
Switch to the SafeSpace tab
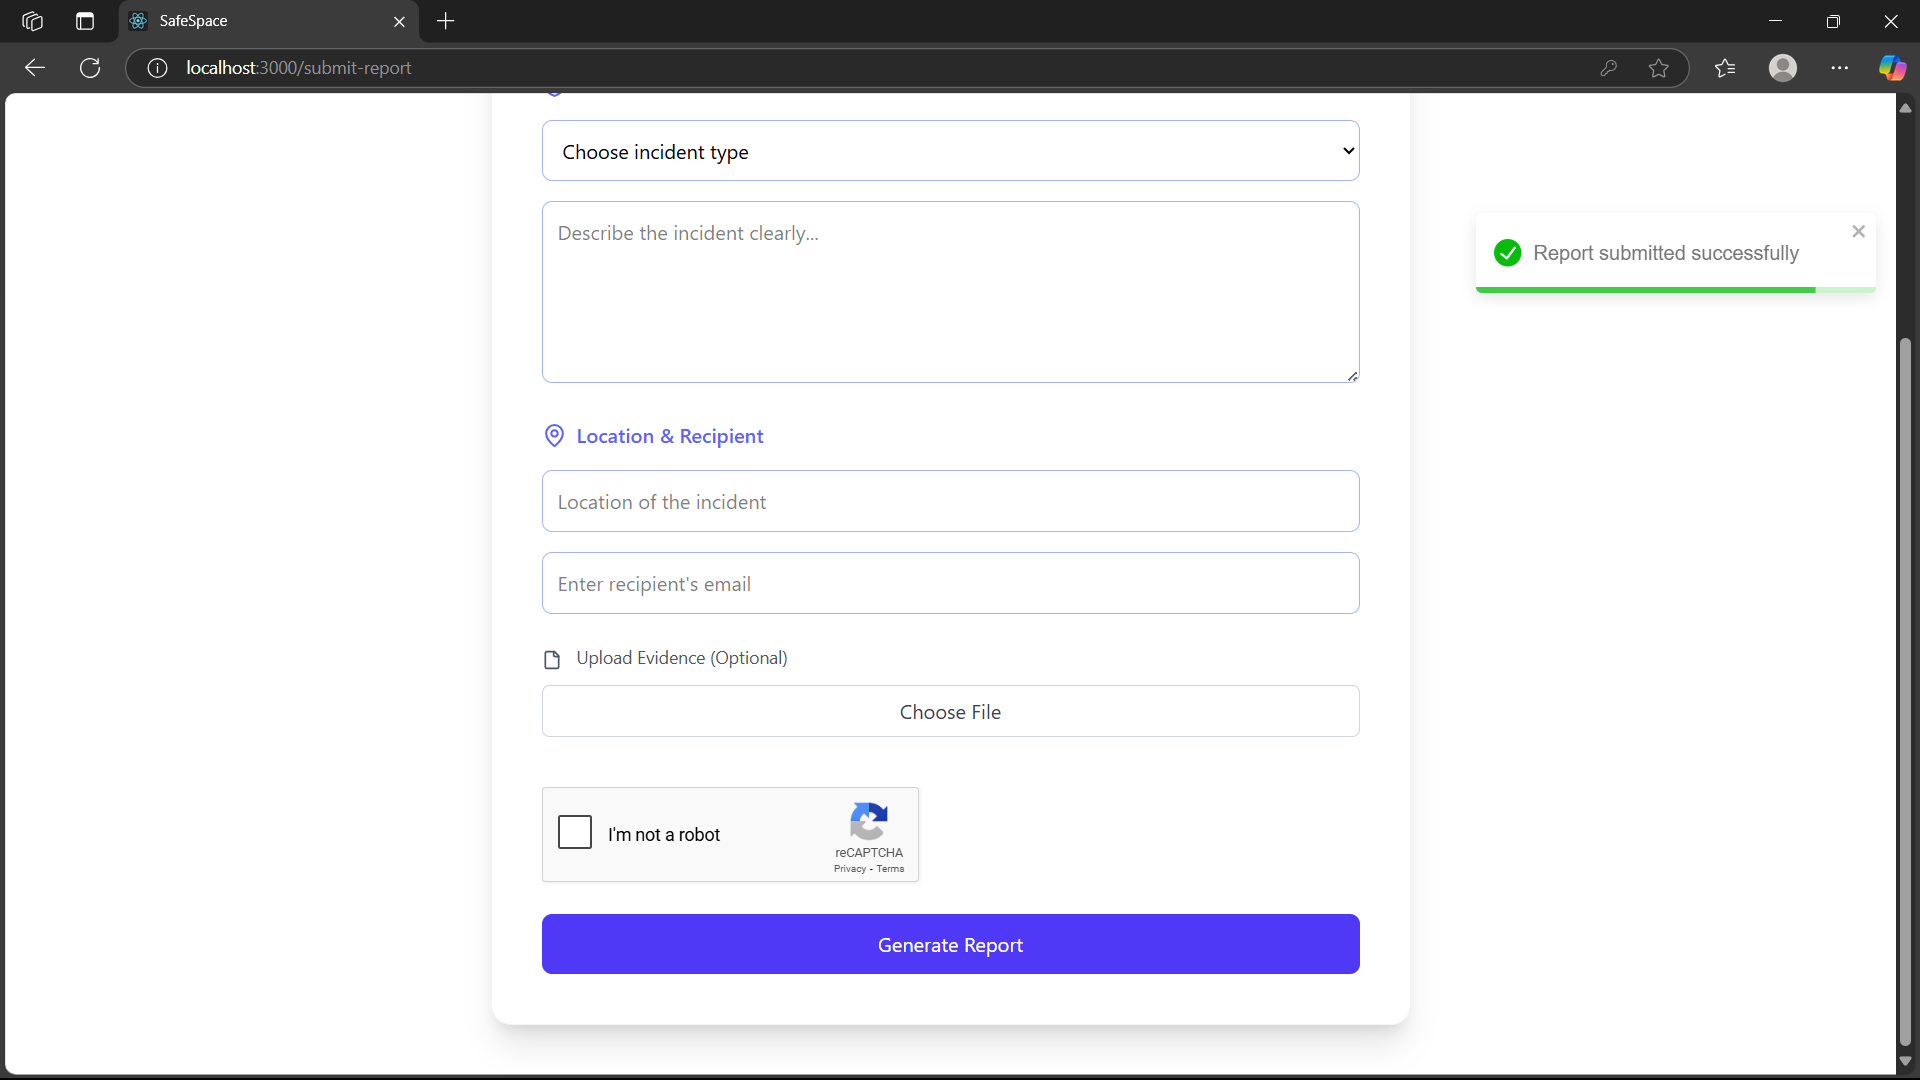(x=260, y=21)
